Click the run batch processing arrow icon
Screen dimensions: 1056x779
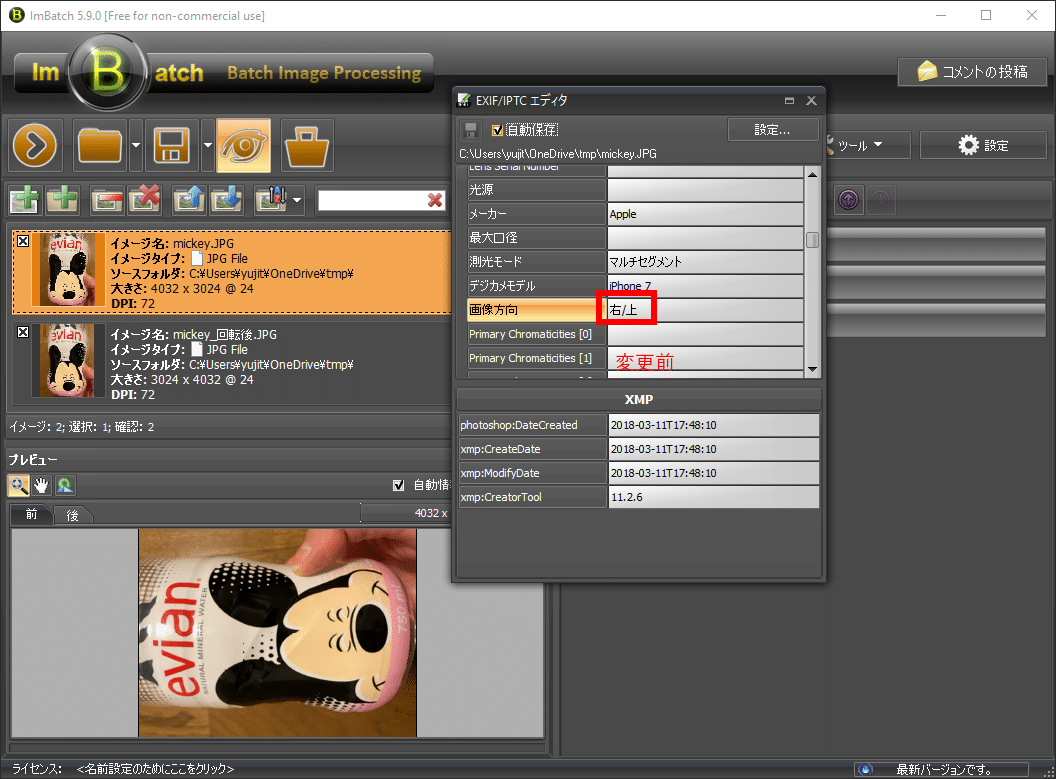(37, 146)
